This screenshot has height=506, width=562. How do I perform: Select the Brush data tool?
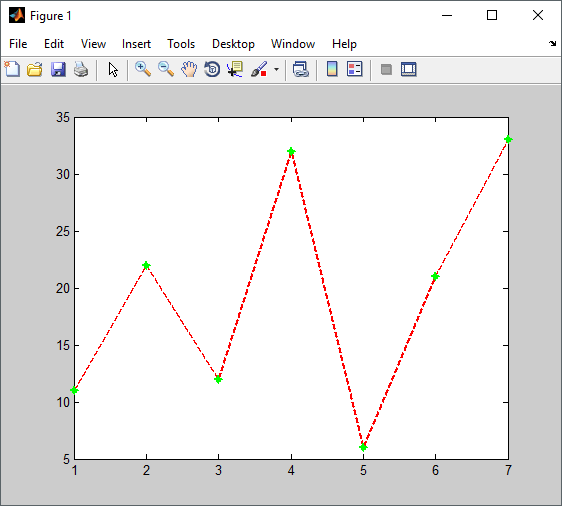[259, 69]
